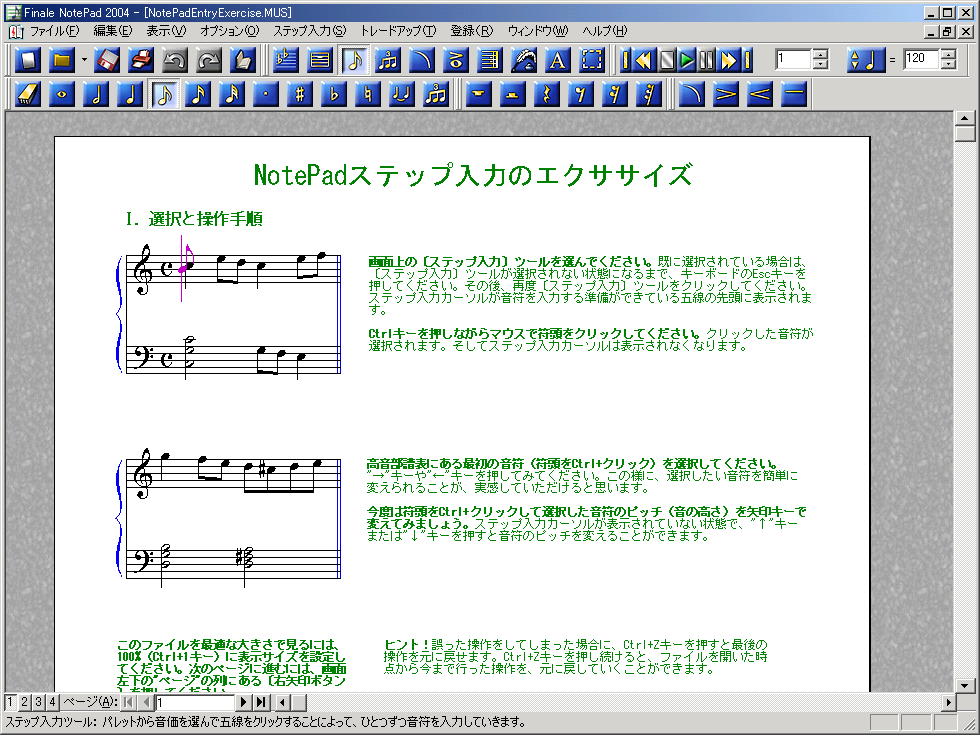Open the ステップ入力(S) menu
980x735 pixels.
[309, 31]
